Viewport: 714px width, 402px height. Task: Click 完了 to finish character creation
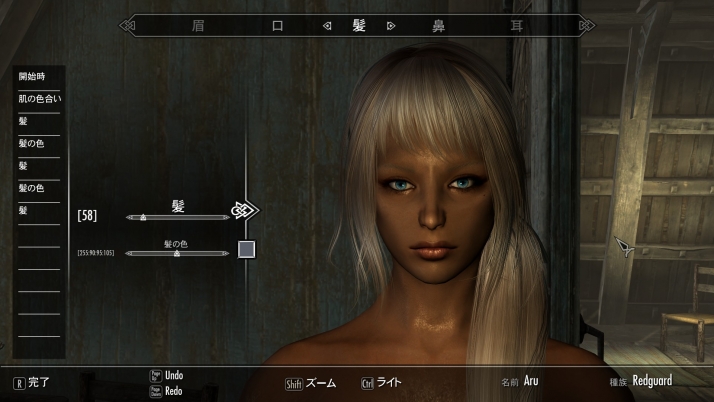39,382
